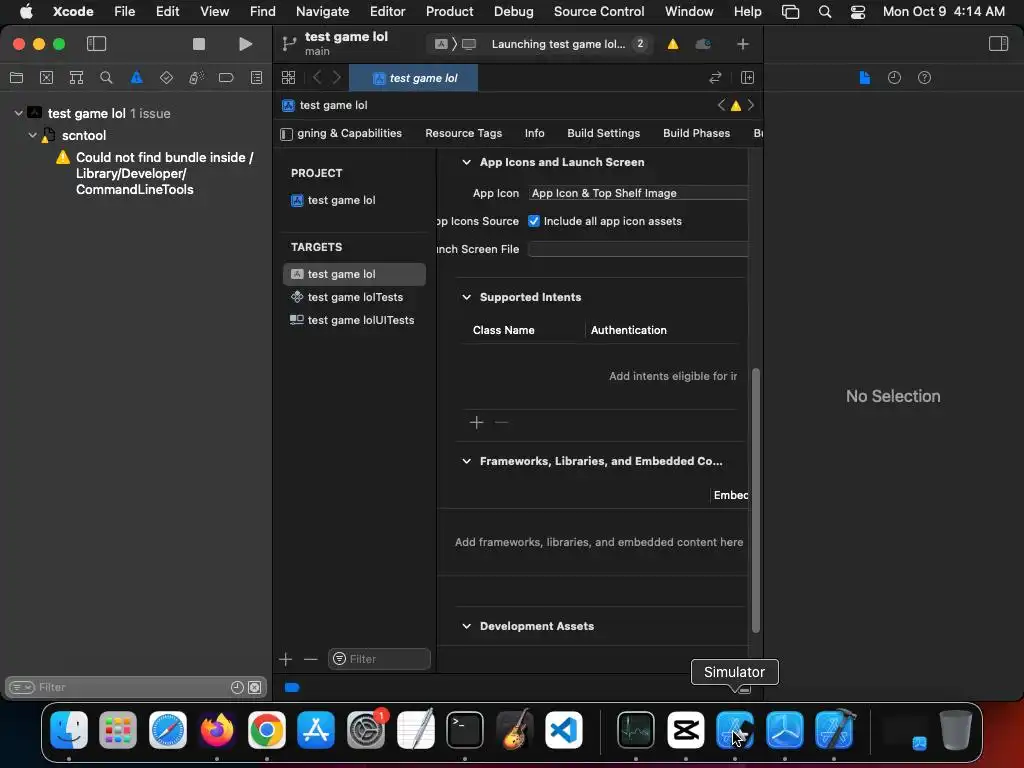Open the Launch Screen File combo box
The image size is (1024, 768).
point(638,249)
